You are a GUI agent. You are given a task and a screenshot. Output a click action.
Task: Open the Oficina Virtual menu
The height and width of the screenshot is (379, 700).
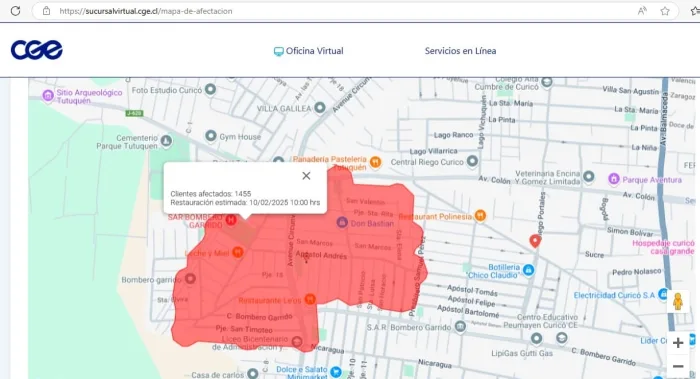(308, 51)
